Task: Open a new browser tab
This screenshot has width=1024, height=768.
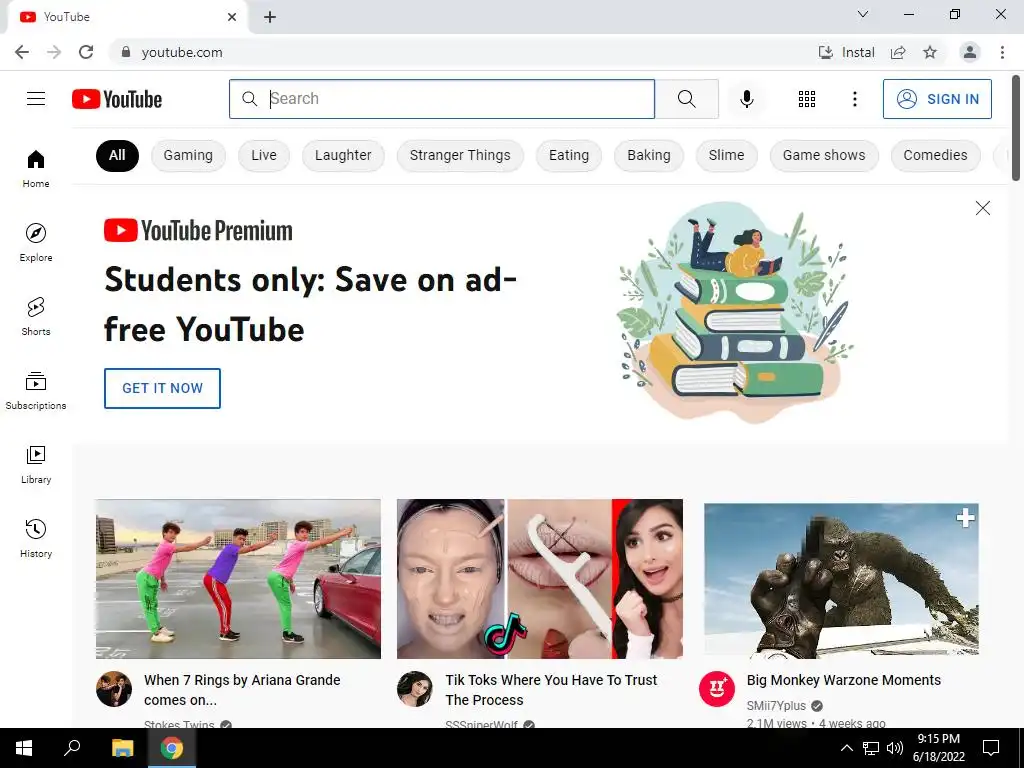Action: tap(270, 17)
